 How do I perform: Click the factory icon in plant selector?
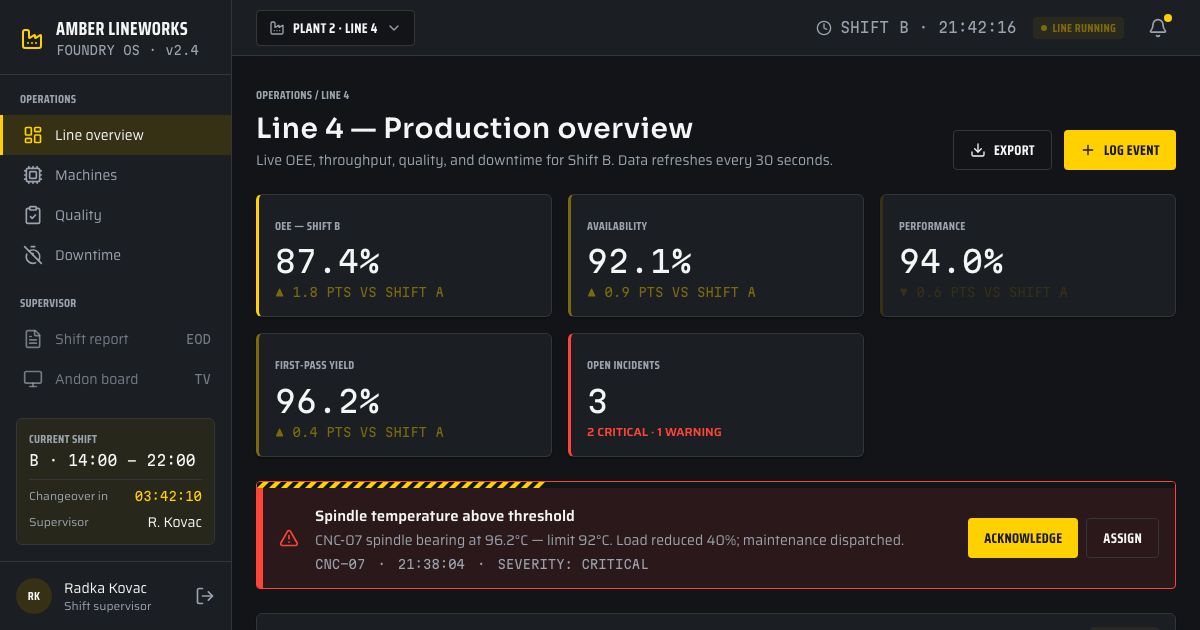277,28
